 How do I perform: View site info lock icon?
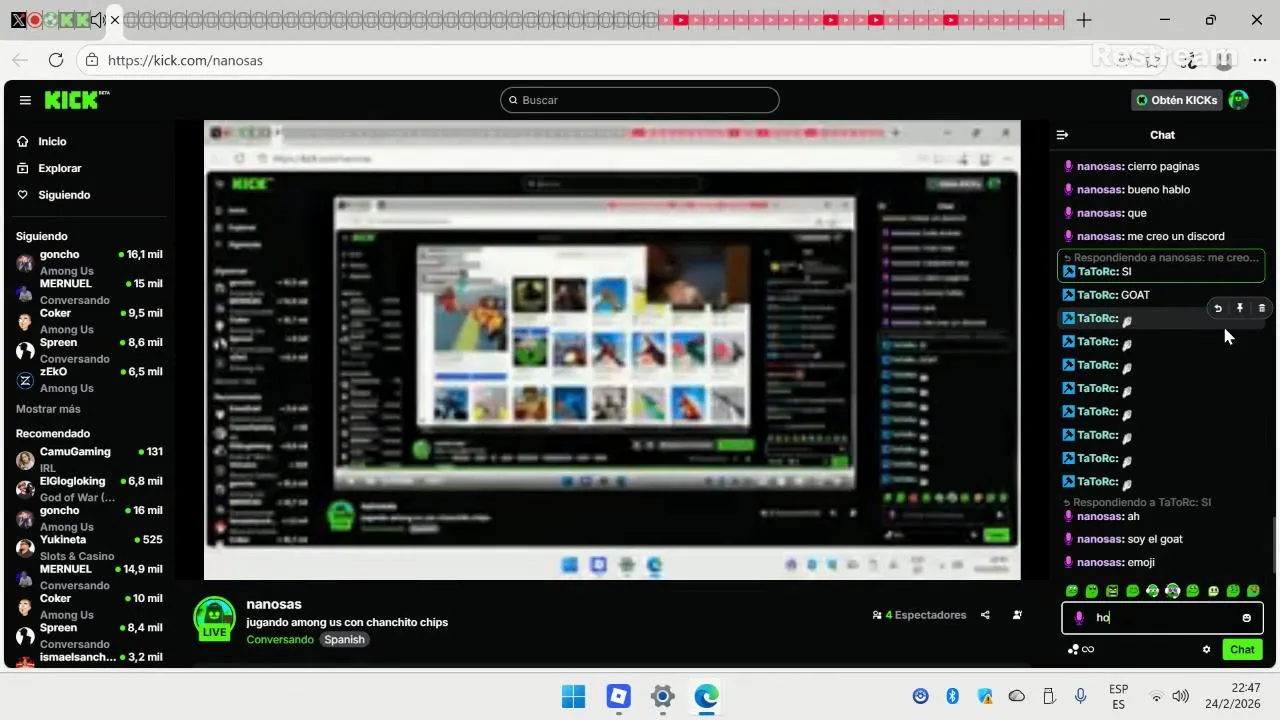coord(91,60)
